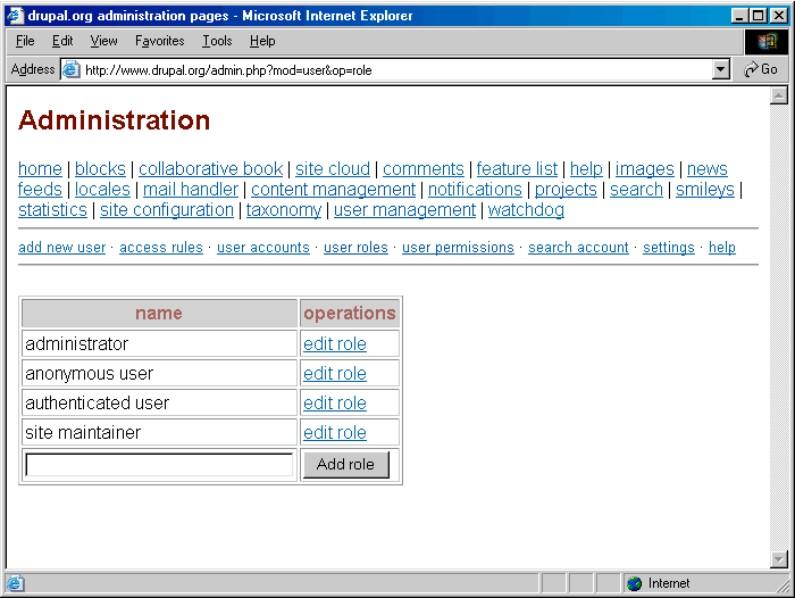Open the mail handler link
The image size is (795, 599).
tap(191, 190)
